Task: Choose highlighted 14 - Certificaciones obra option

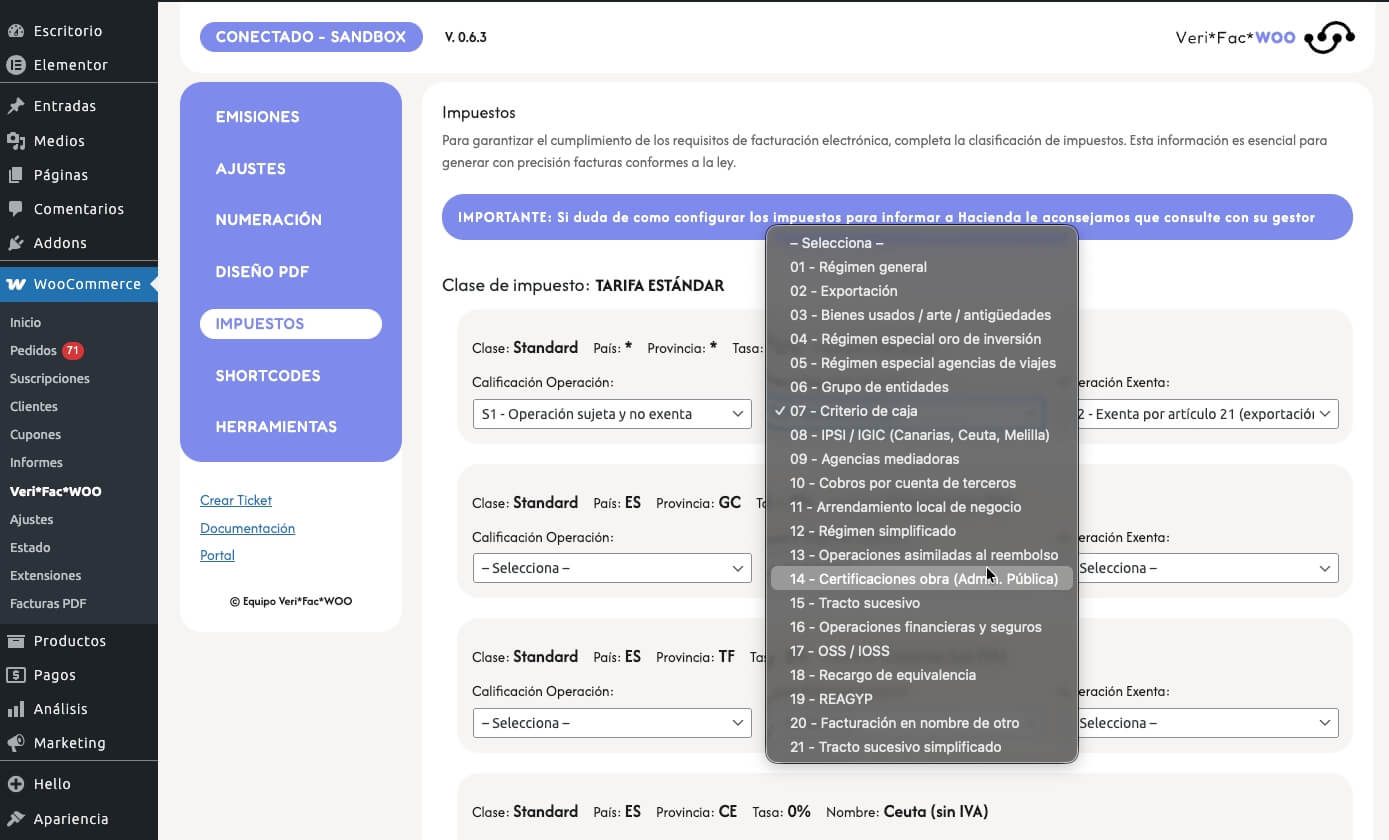Action: pyautogui.click(x=922, y=579)
